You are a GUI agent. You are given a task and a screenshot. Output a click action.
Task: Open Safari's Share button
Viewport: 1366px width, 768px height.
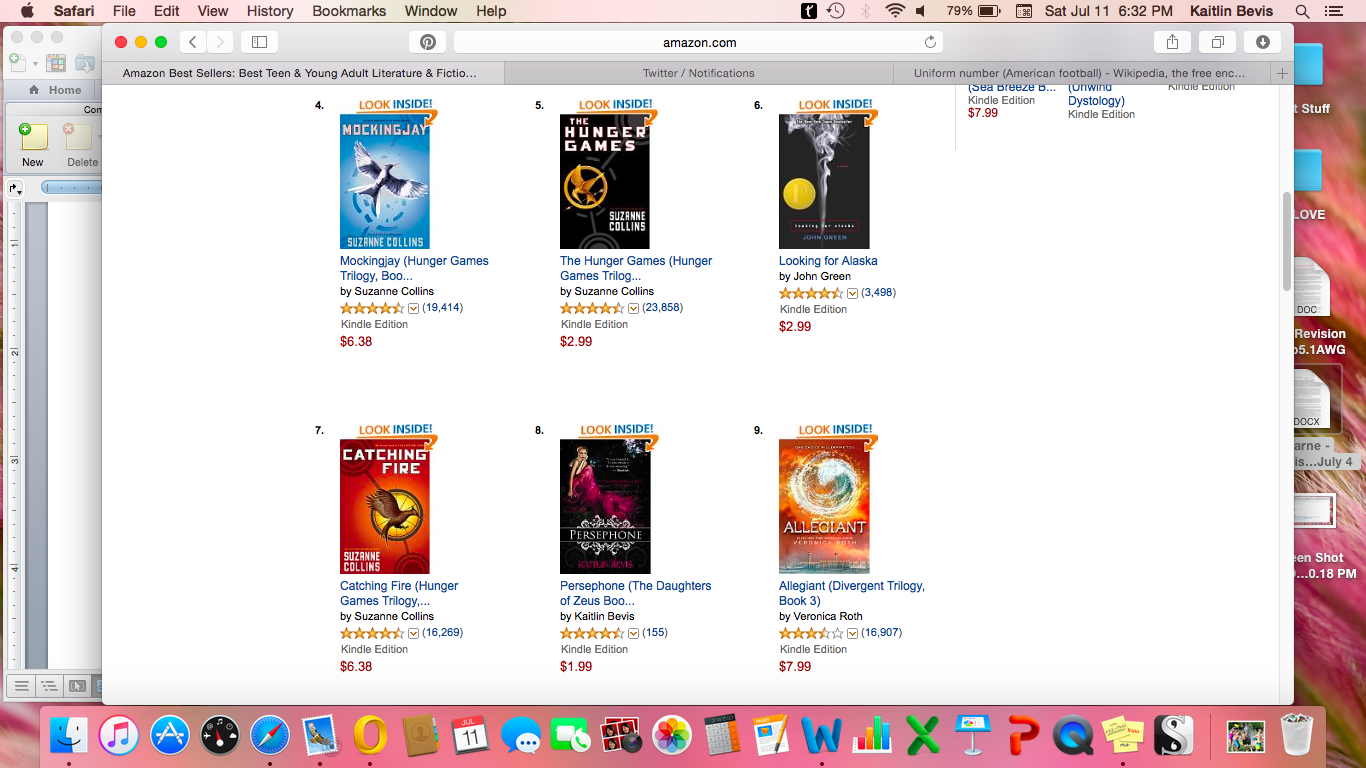[1172, 42]
